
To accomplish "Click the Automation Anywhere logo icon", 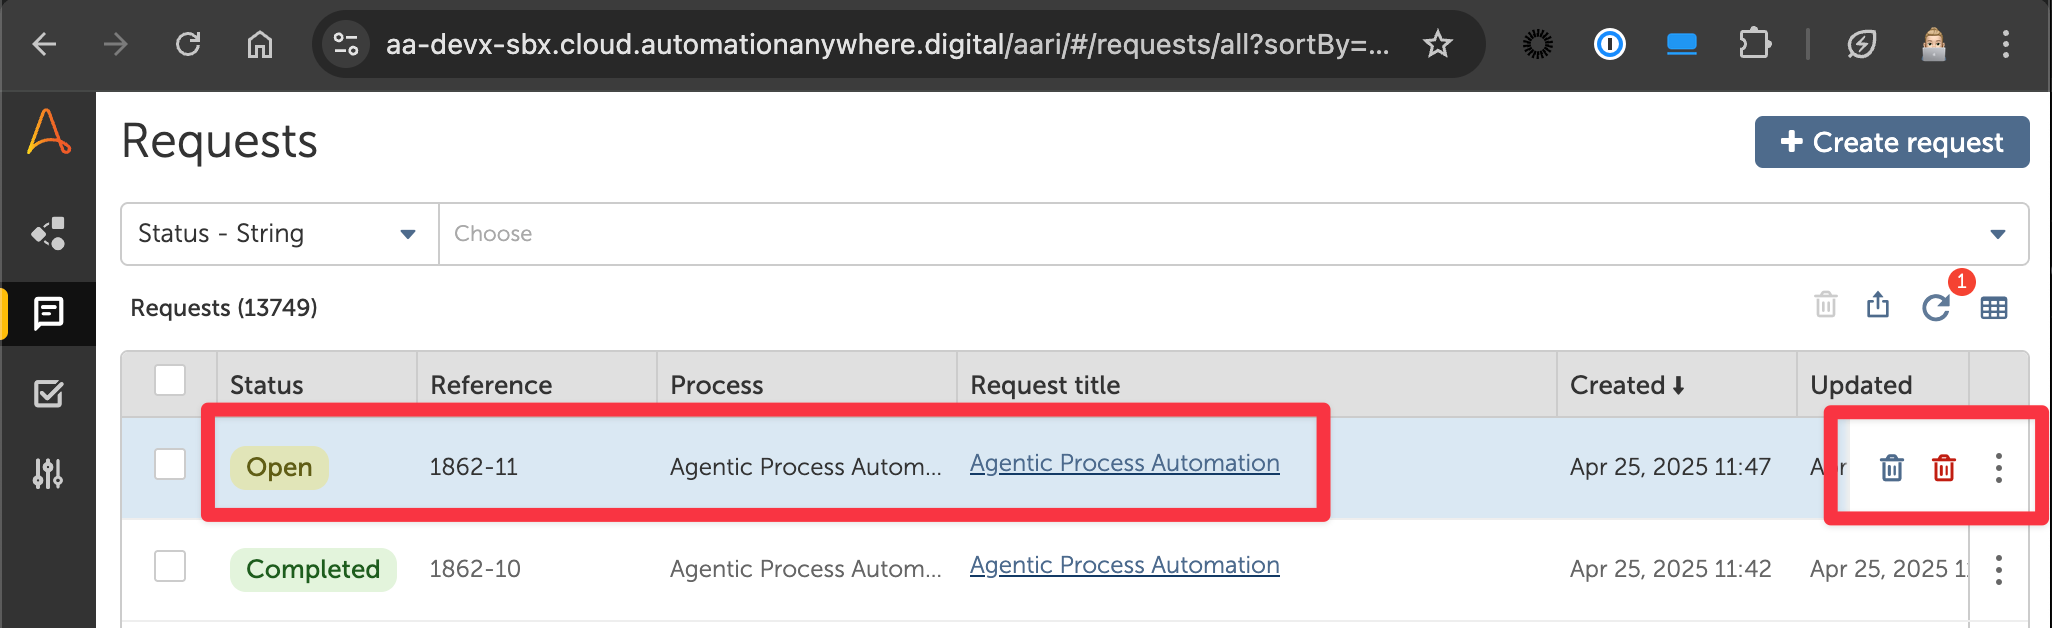I will [x=48, y=132].
